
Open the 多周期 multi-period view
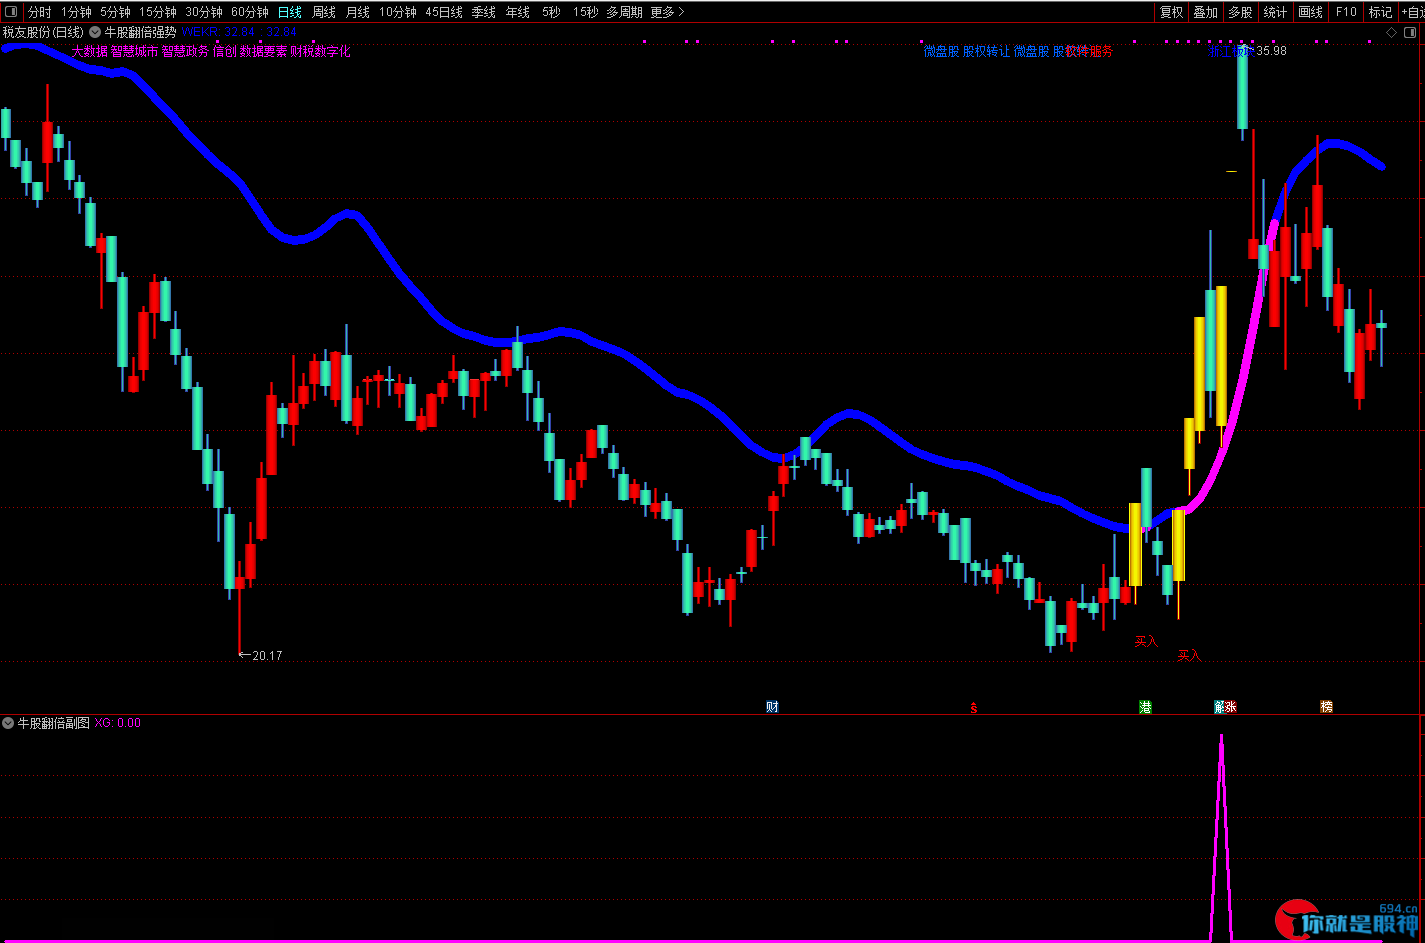[624, 12]
